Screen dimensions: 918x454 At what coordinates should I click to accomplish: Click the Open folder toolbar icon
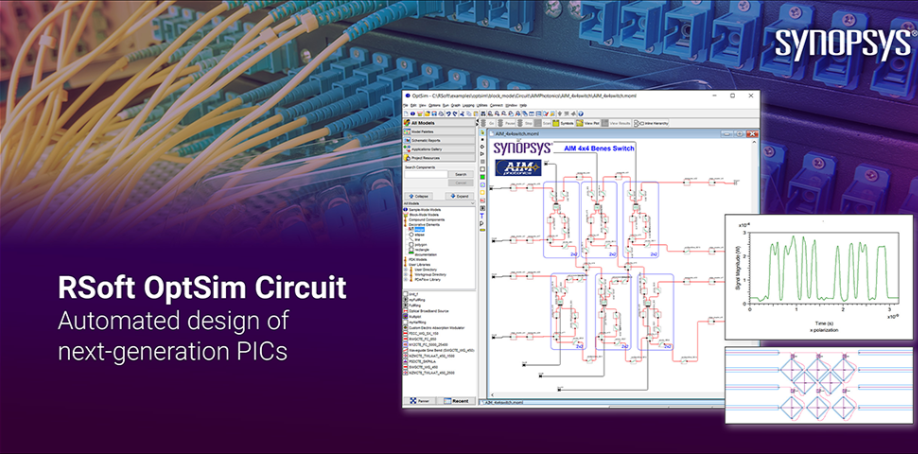click(x=427, y=114)
